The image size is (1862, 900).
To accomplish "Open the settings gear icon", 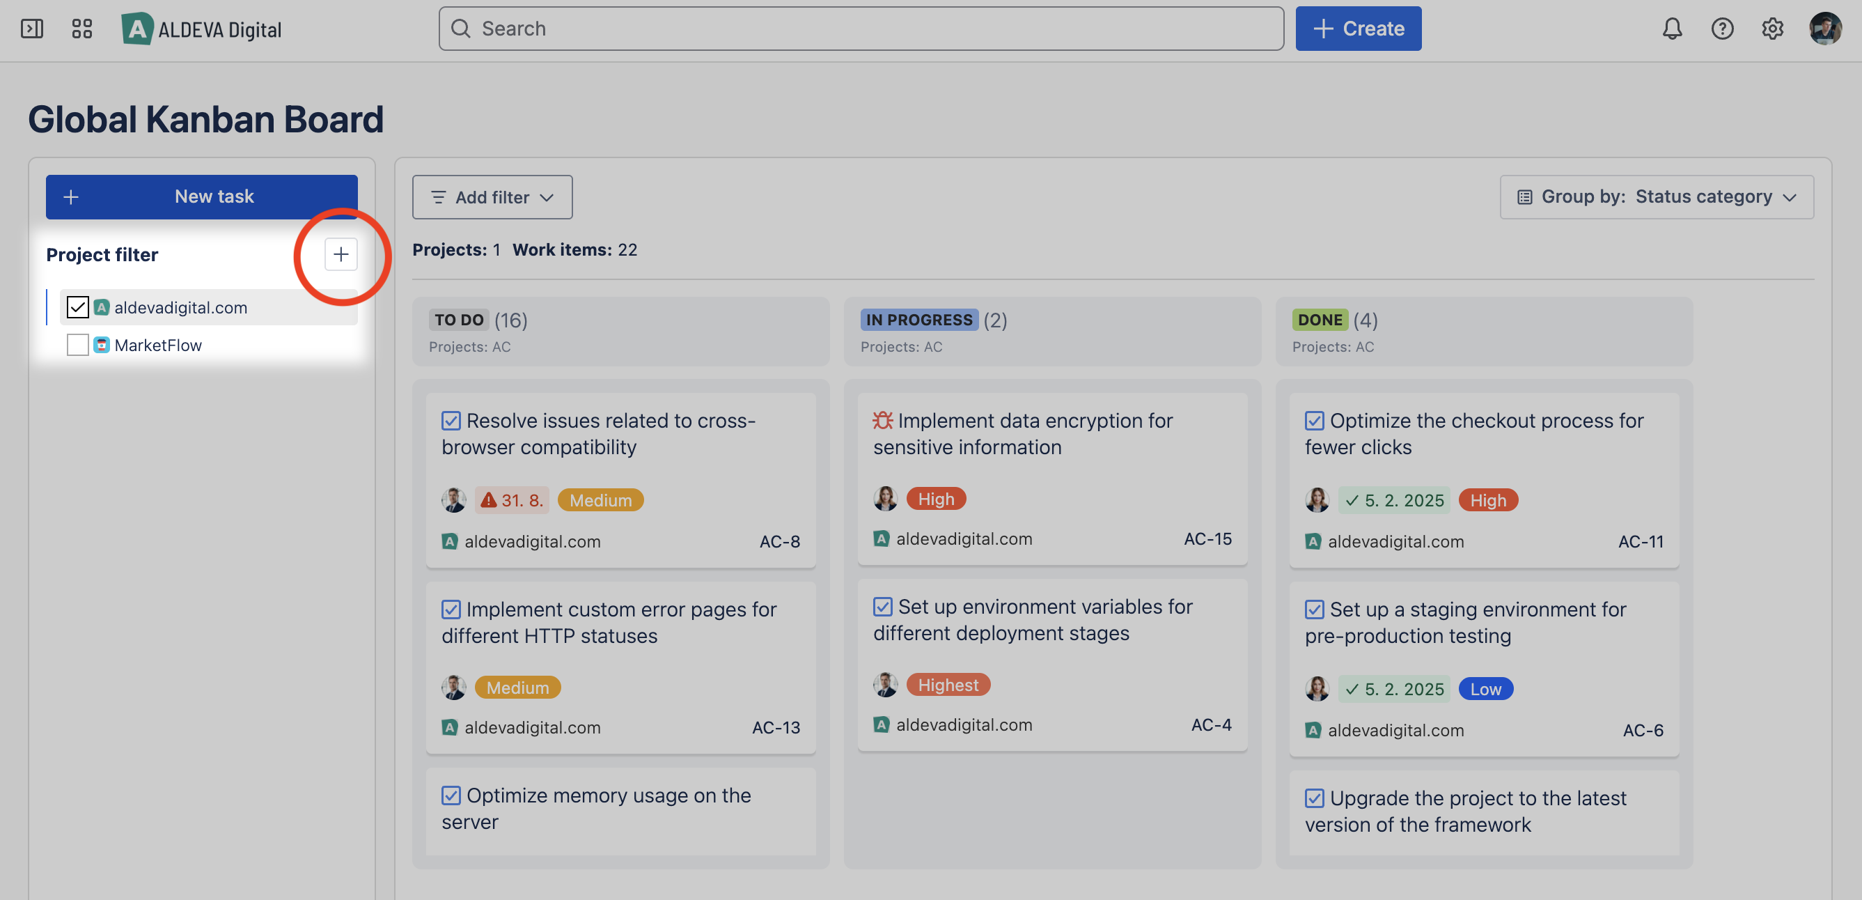I will (x=1772, y=28).
